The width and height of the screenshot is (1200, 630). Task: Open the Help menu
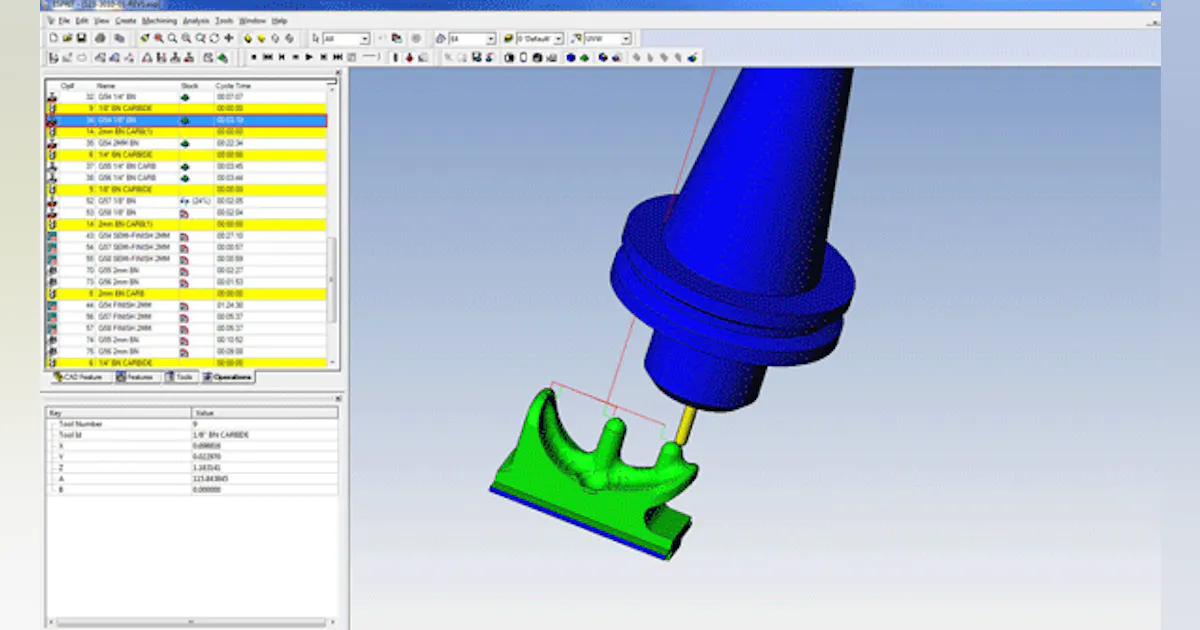point(279,21)
